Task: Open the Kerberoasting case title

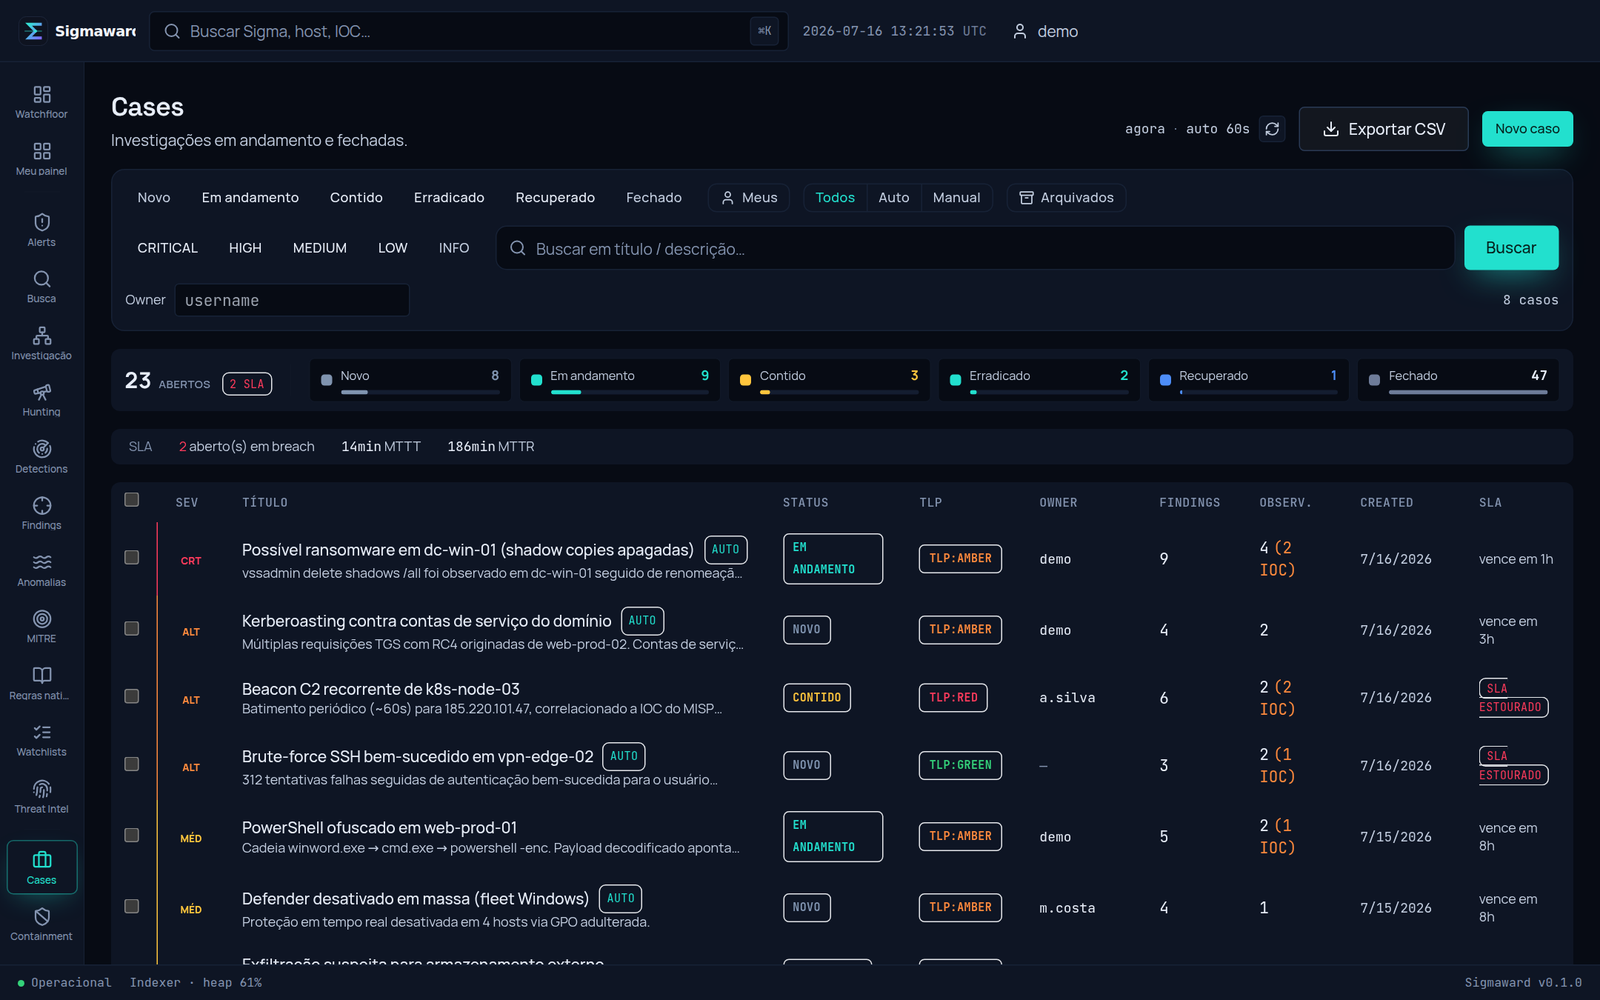Action: (426, 621)
